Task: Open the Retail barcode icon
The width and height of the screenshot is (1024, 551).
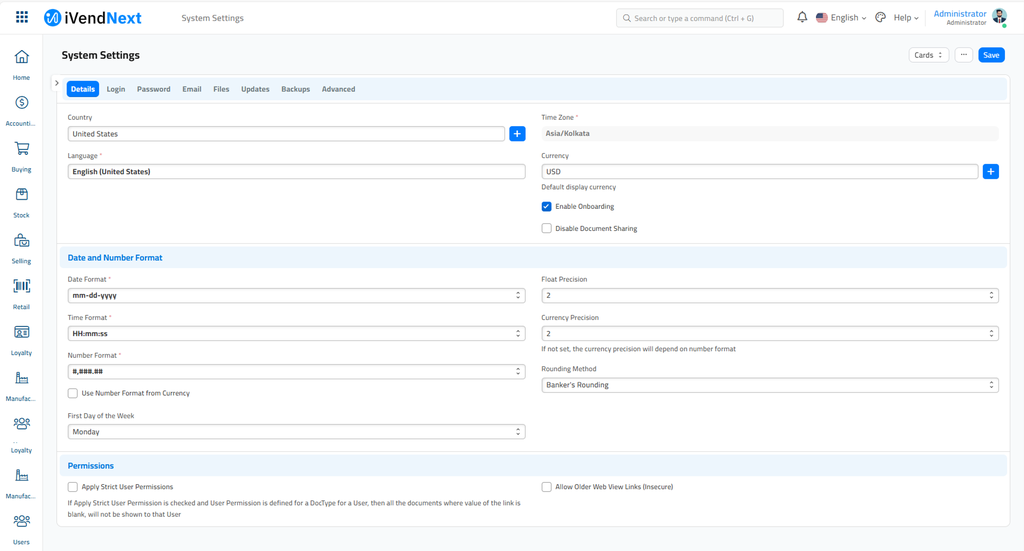Action: click(21, 286)
